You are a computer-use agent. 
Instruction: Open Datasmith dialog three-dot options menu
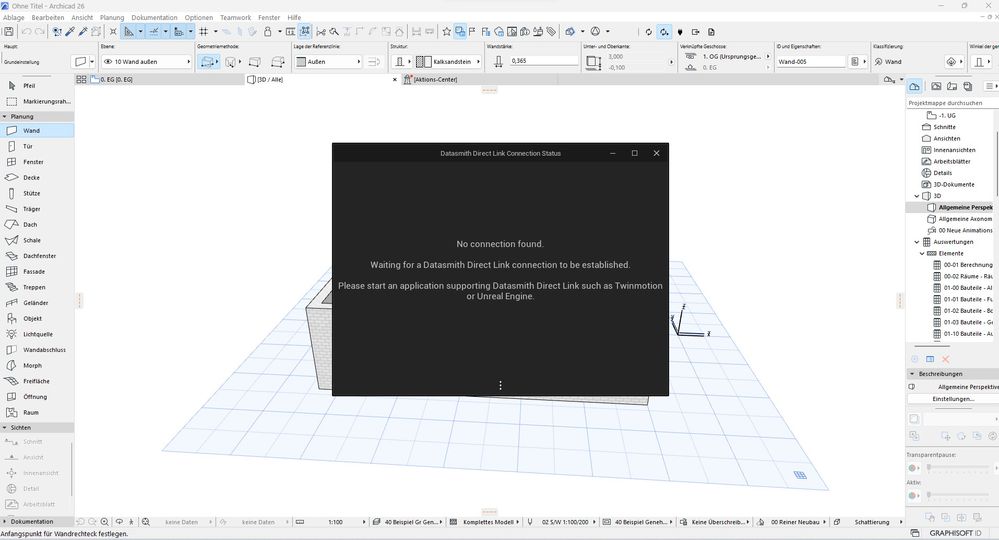500,385
